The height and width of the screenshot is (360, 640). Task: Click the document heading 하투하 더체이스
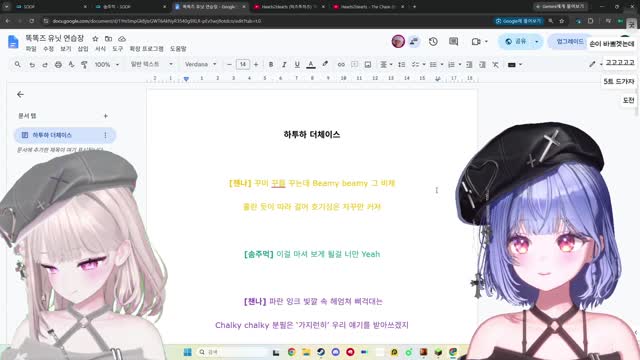[x=312, y=134]
